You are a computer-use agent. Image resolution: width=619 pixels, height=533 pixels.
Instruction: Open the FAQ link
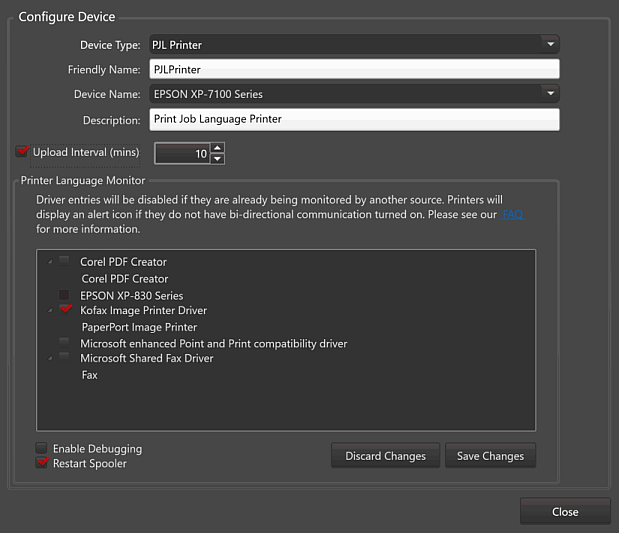tap(512, 214)
